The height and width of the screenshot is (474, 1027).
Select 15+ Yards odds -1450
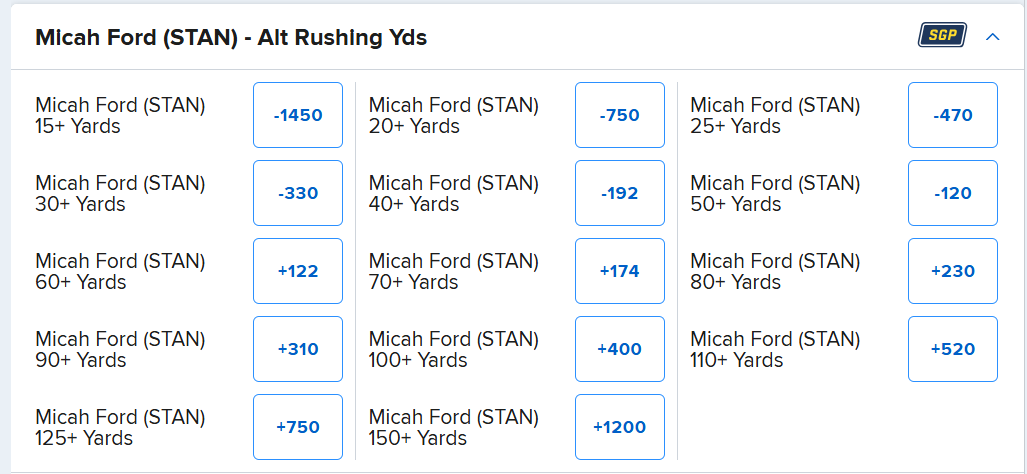click(298, 115)
